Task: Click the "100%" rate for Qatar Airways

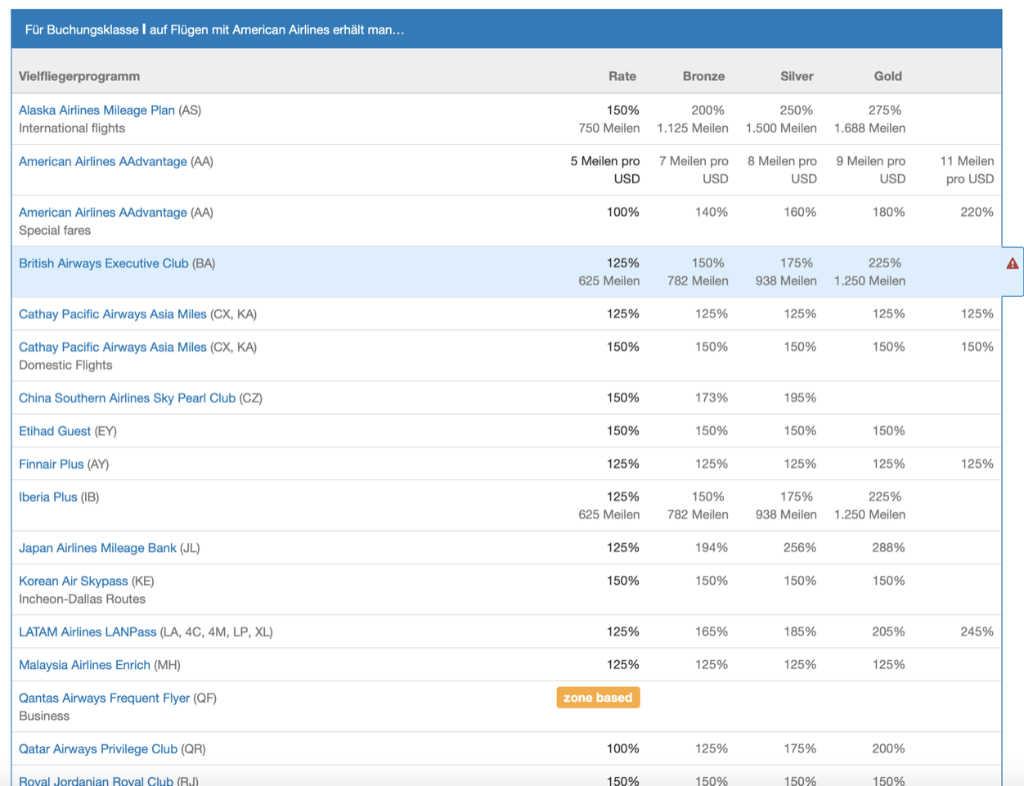Action: [623, 749]
